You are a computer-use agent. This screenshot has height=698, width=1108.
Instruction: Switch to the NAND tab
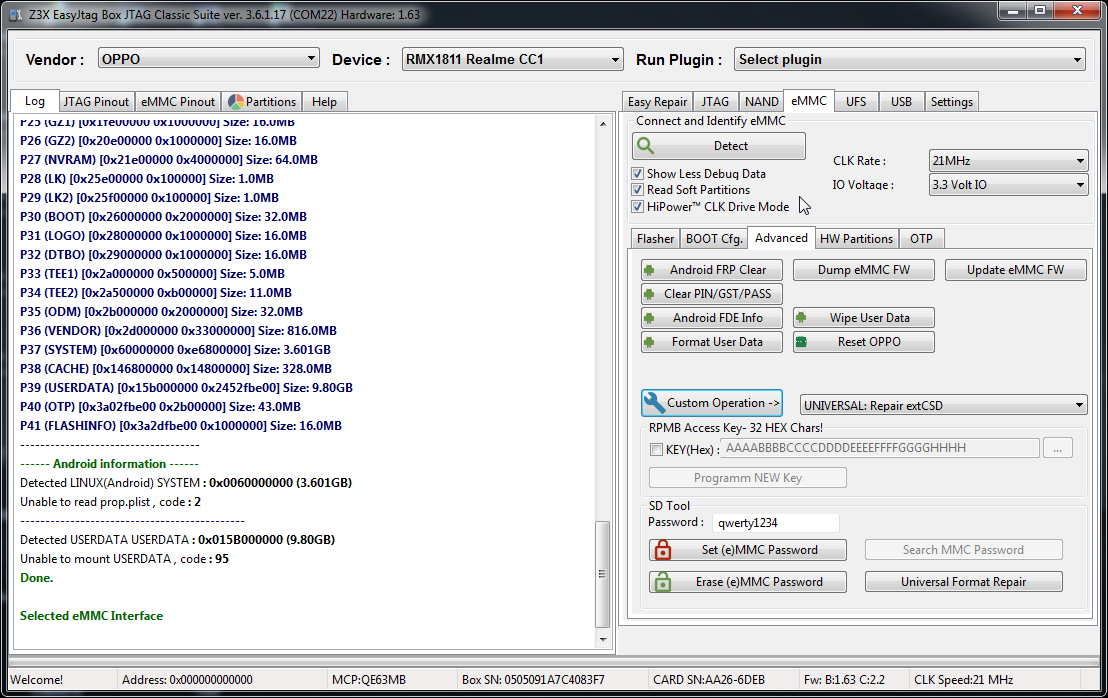pyautogui.click(x=761, y=102)
